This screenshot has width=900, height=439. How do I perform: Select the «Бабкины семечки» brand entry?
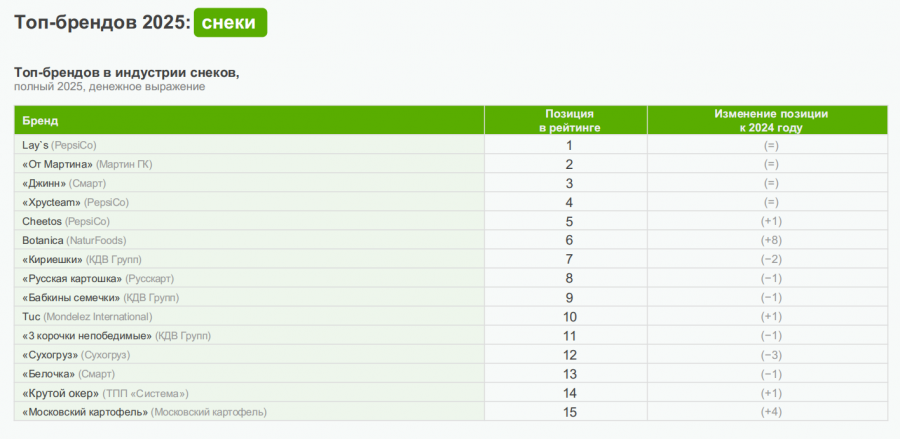(x=71, y=297)
